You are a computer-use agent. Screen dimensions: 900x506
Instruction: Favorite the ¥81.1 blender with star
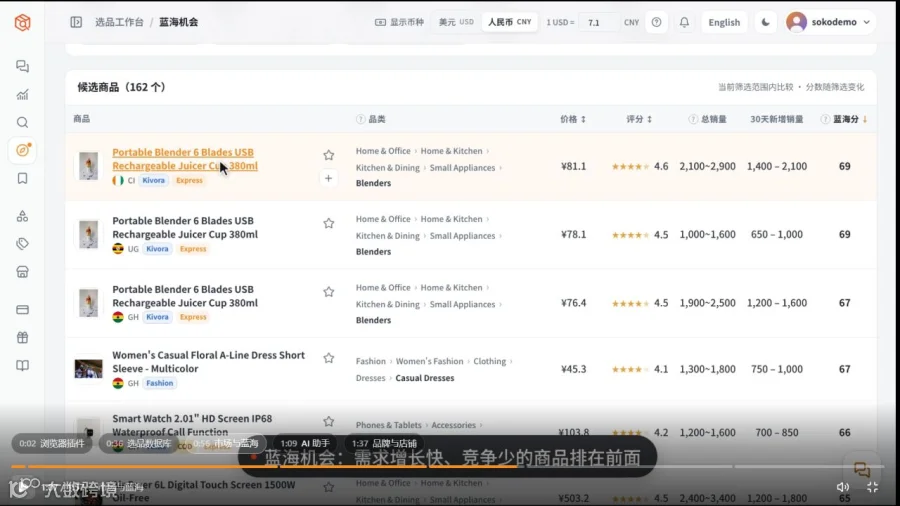(328, 155)
